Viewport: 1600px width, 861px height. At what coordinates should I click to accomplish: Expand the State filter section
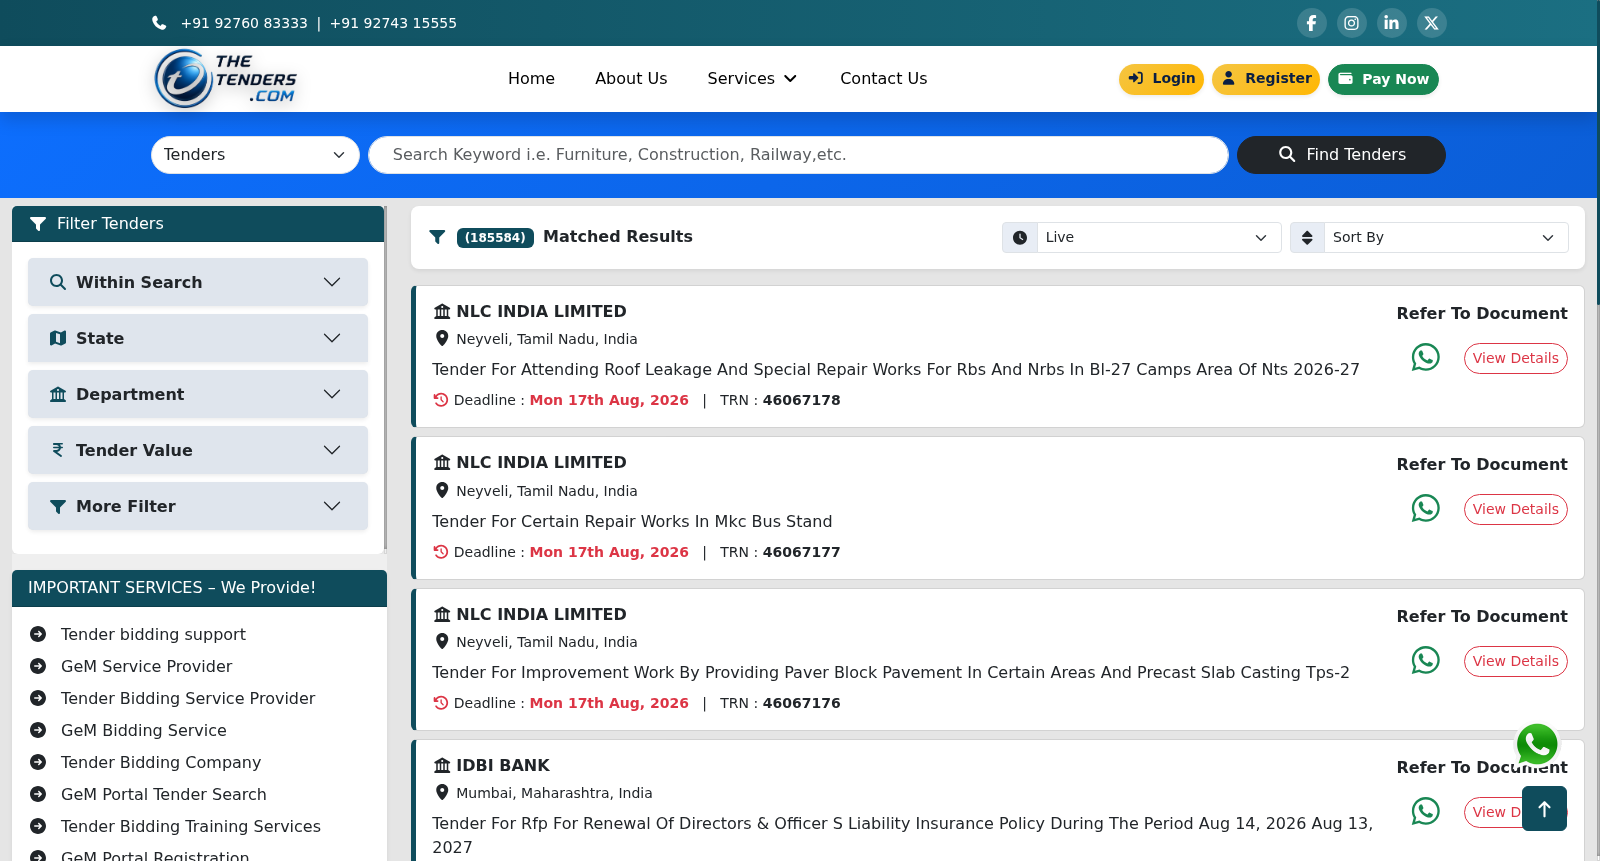[198, 338]
